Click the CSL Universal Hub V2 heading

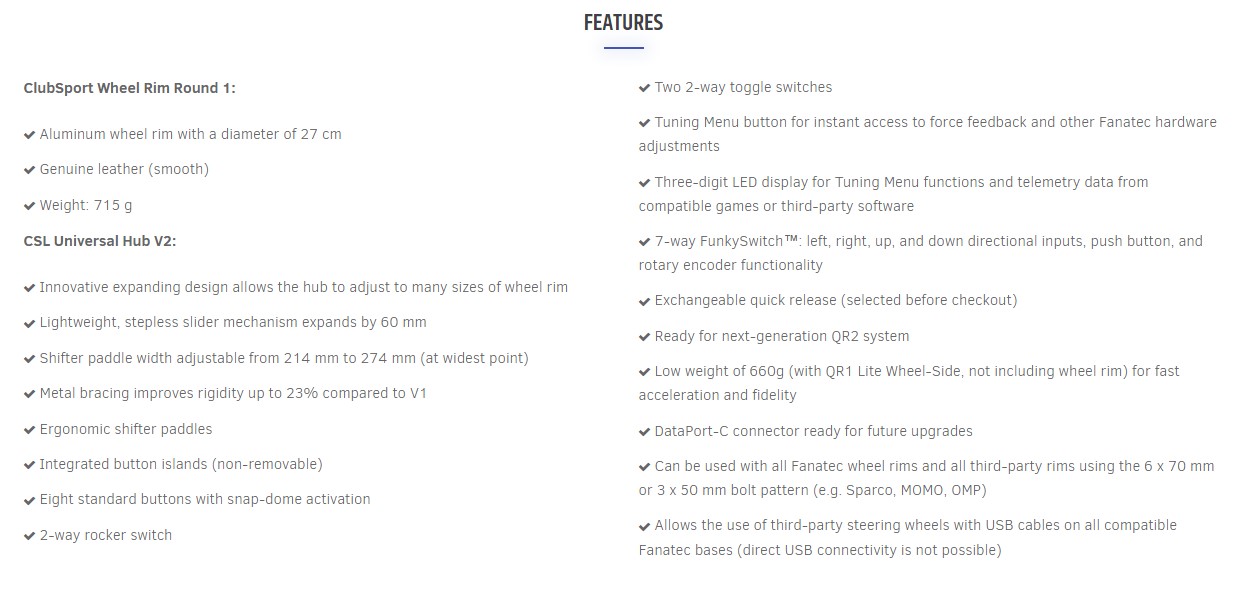[100, 241]
